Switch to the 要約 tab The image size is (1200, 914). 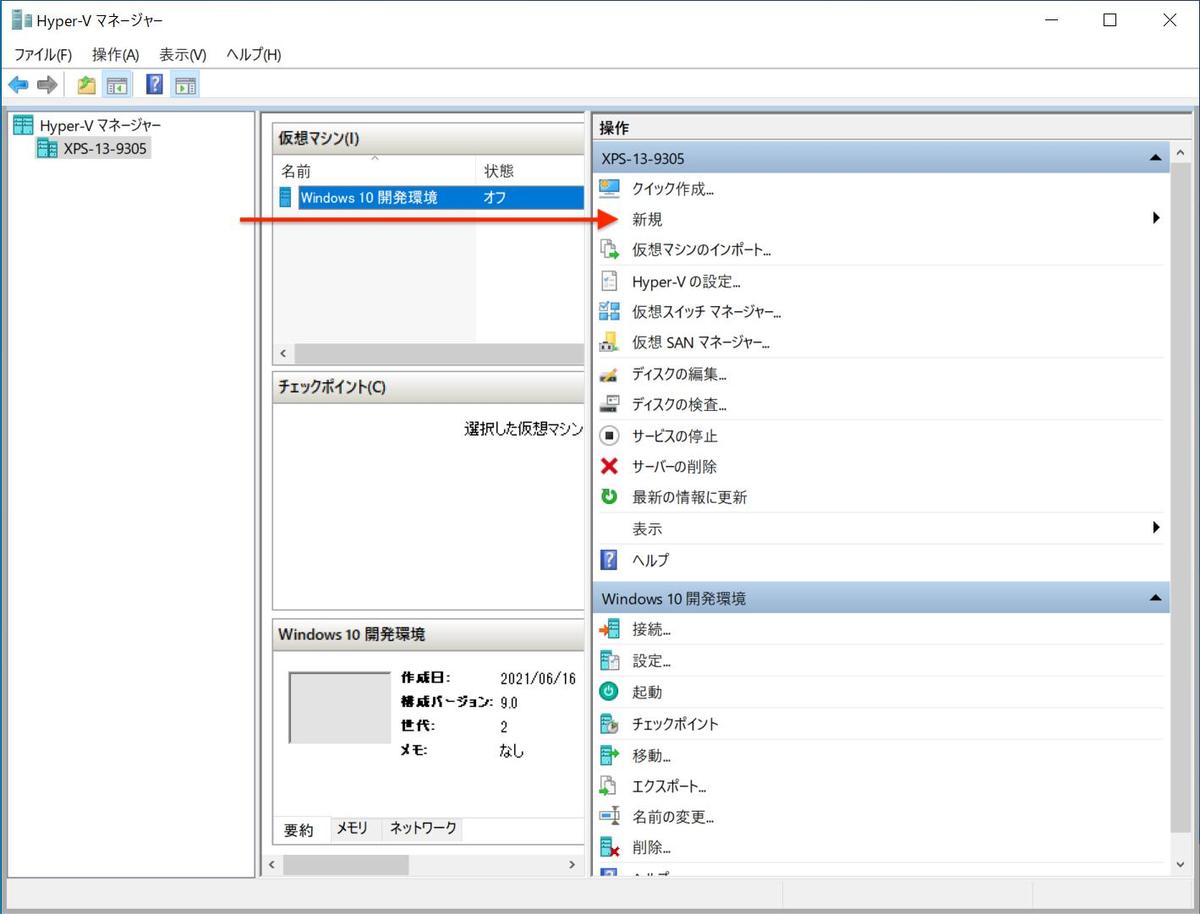pyautogui.click(x=299, y=830)
